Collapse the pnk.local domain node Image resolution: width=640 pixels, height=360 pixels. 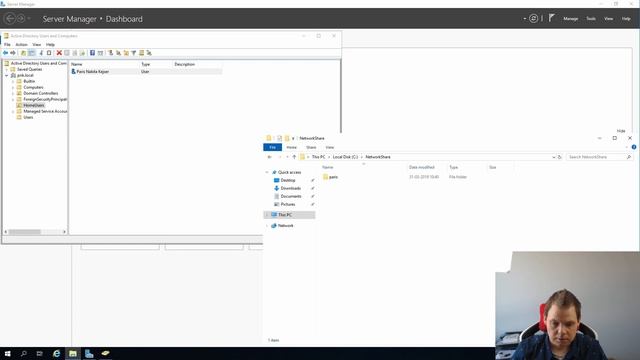(x=7, y=76)
